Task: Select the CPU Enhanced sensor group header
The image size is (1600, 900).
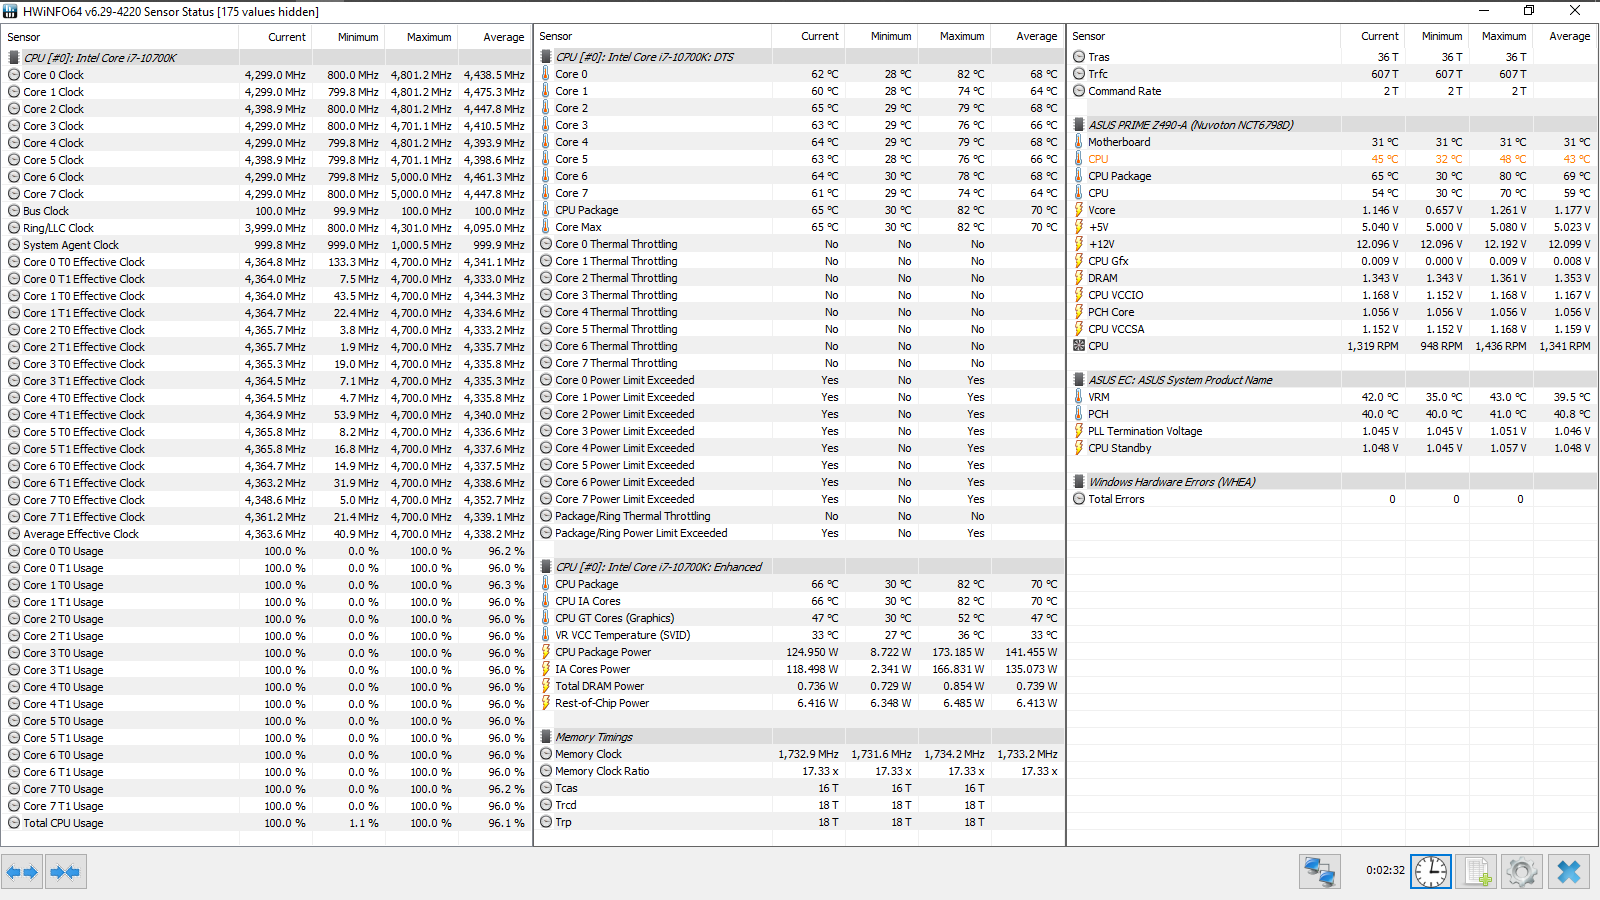Action: click(799, 567)
